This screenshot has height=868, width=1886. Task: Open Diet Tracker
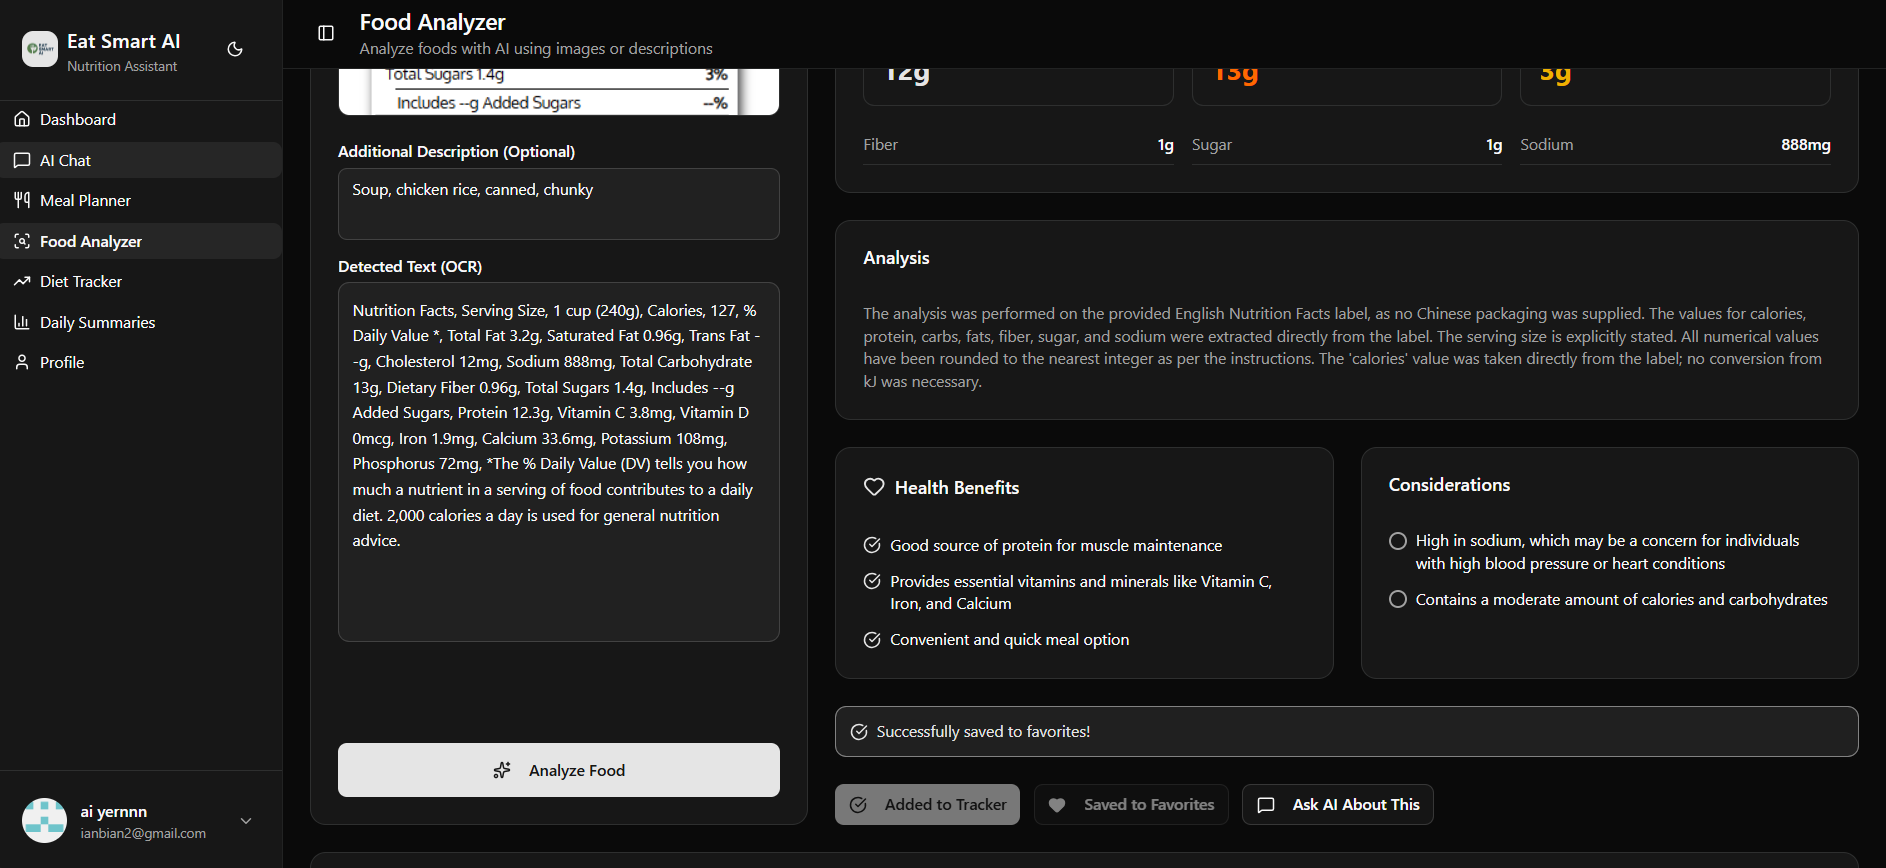[141, 281]
